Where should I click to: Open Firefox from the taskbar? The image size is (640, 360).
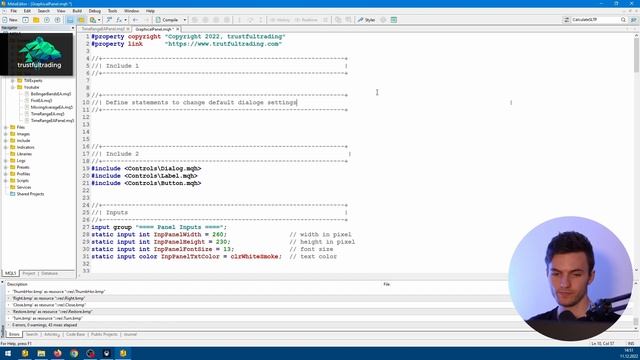tap(58, 353)
